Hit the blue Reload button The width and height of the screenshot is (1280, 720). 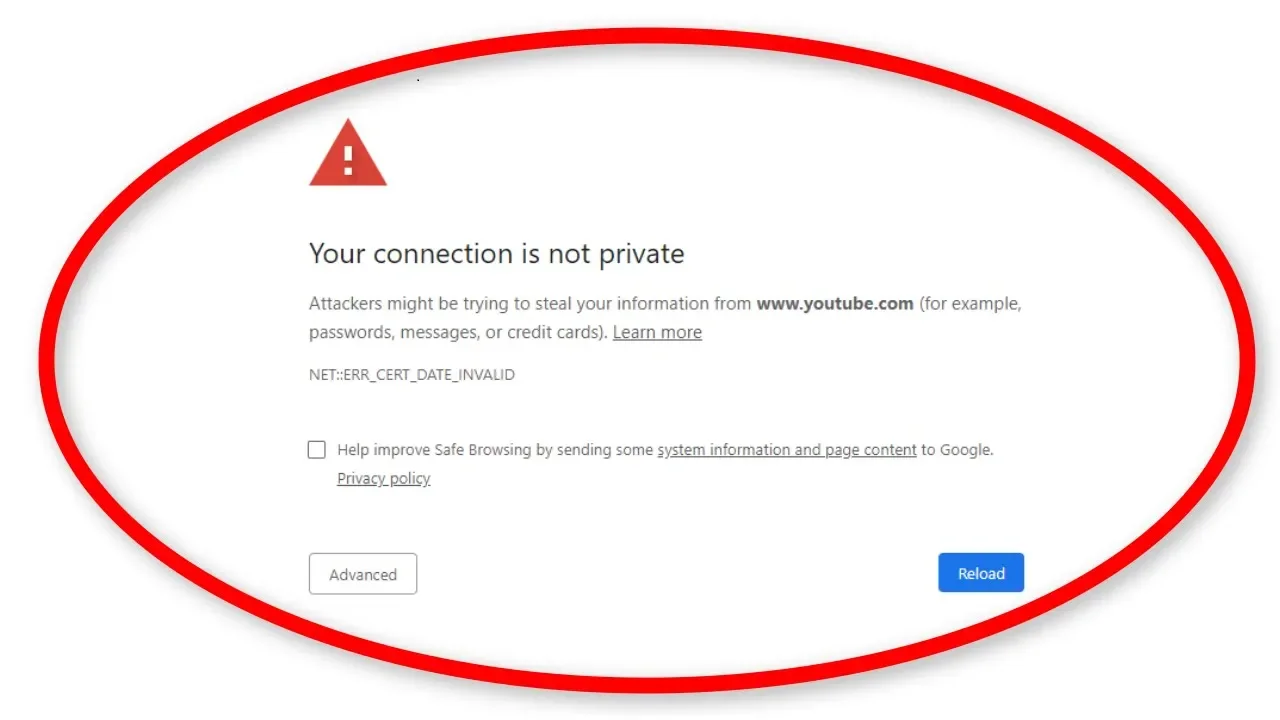pyautogui.click(x=980, y=573)
